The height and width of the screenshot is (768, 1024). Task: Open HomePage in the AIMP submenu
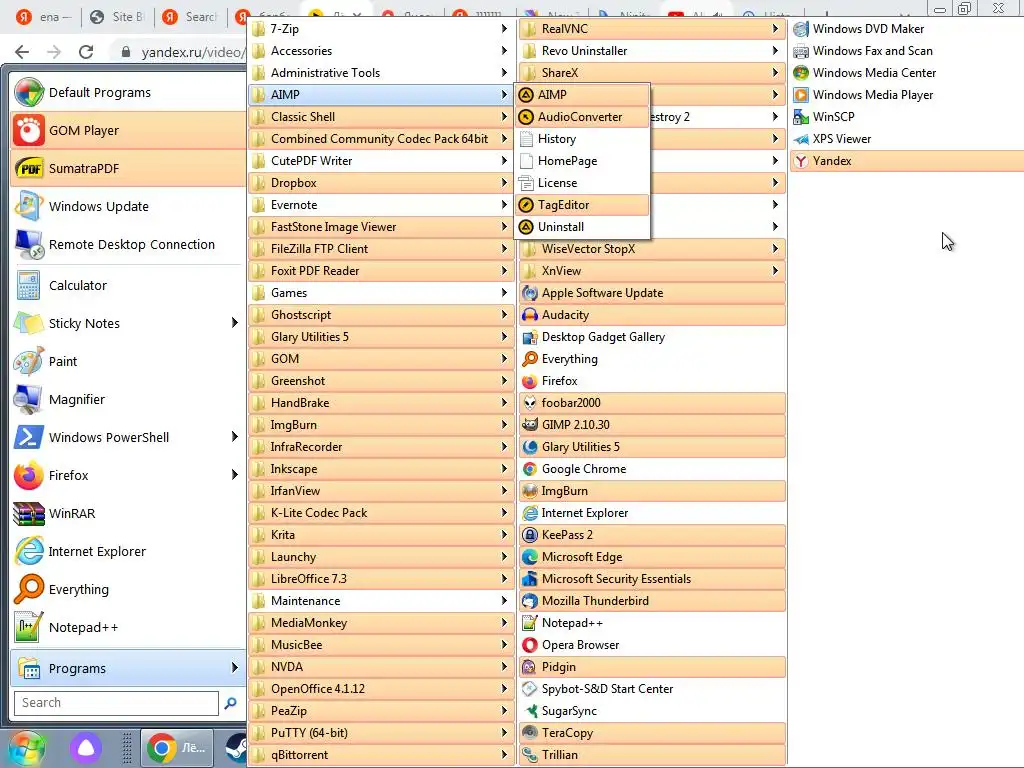(x=583, y=161)
